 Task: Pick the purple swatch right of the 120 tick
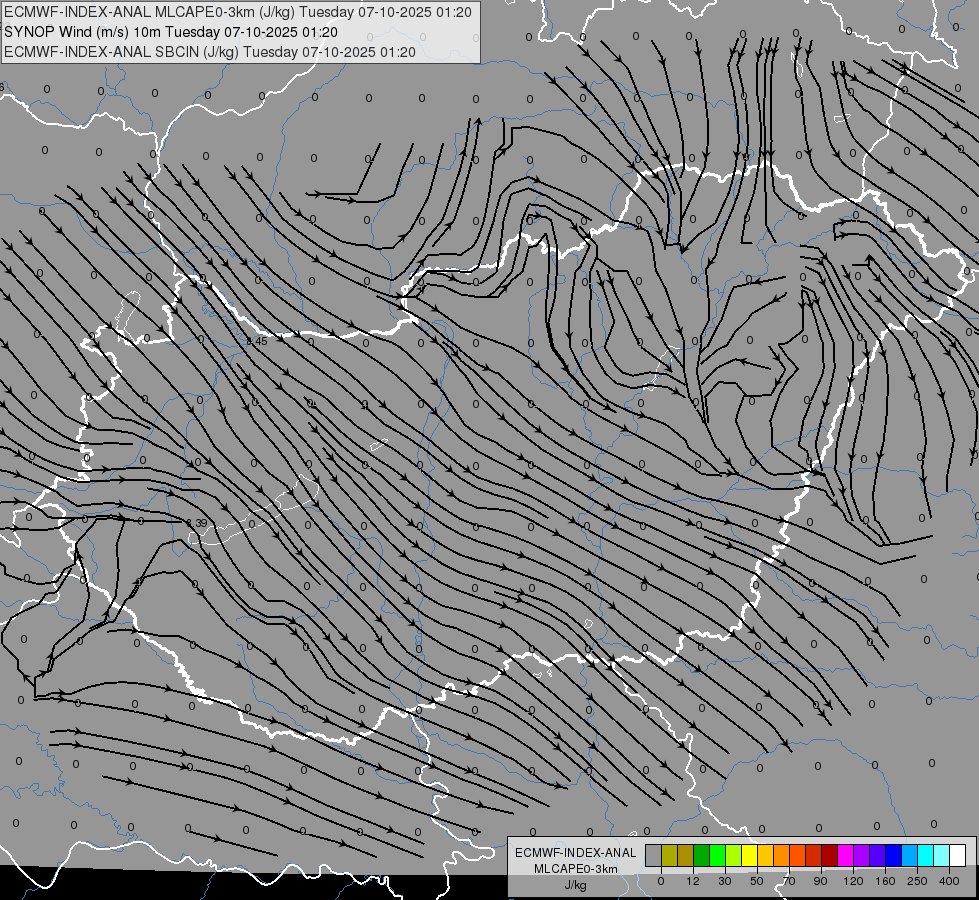862,855
